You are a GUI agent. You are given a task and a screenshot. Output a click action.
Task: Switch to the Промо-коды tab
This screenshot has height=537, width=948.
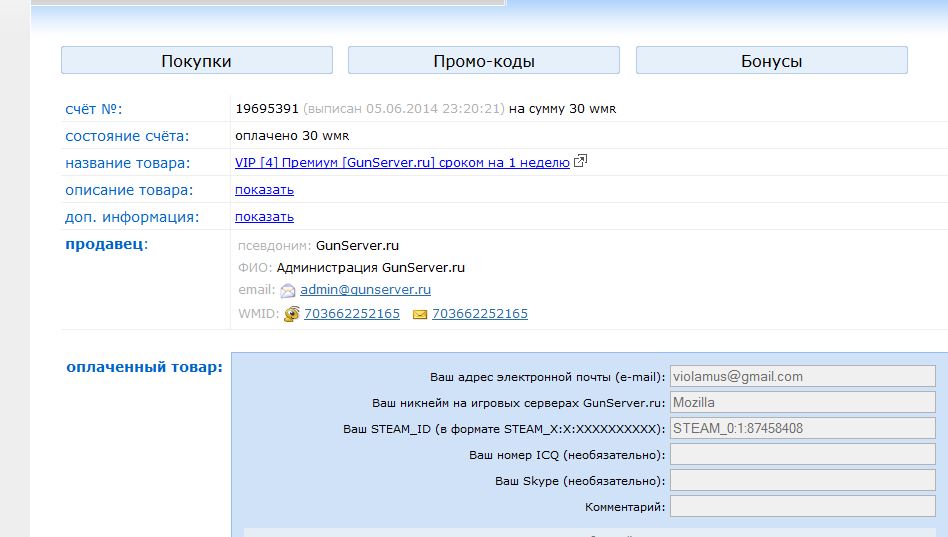pyautogui.click(x=483, y=61)
